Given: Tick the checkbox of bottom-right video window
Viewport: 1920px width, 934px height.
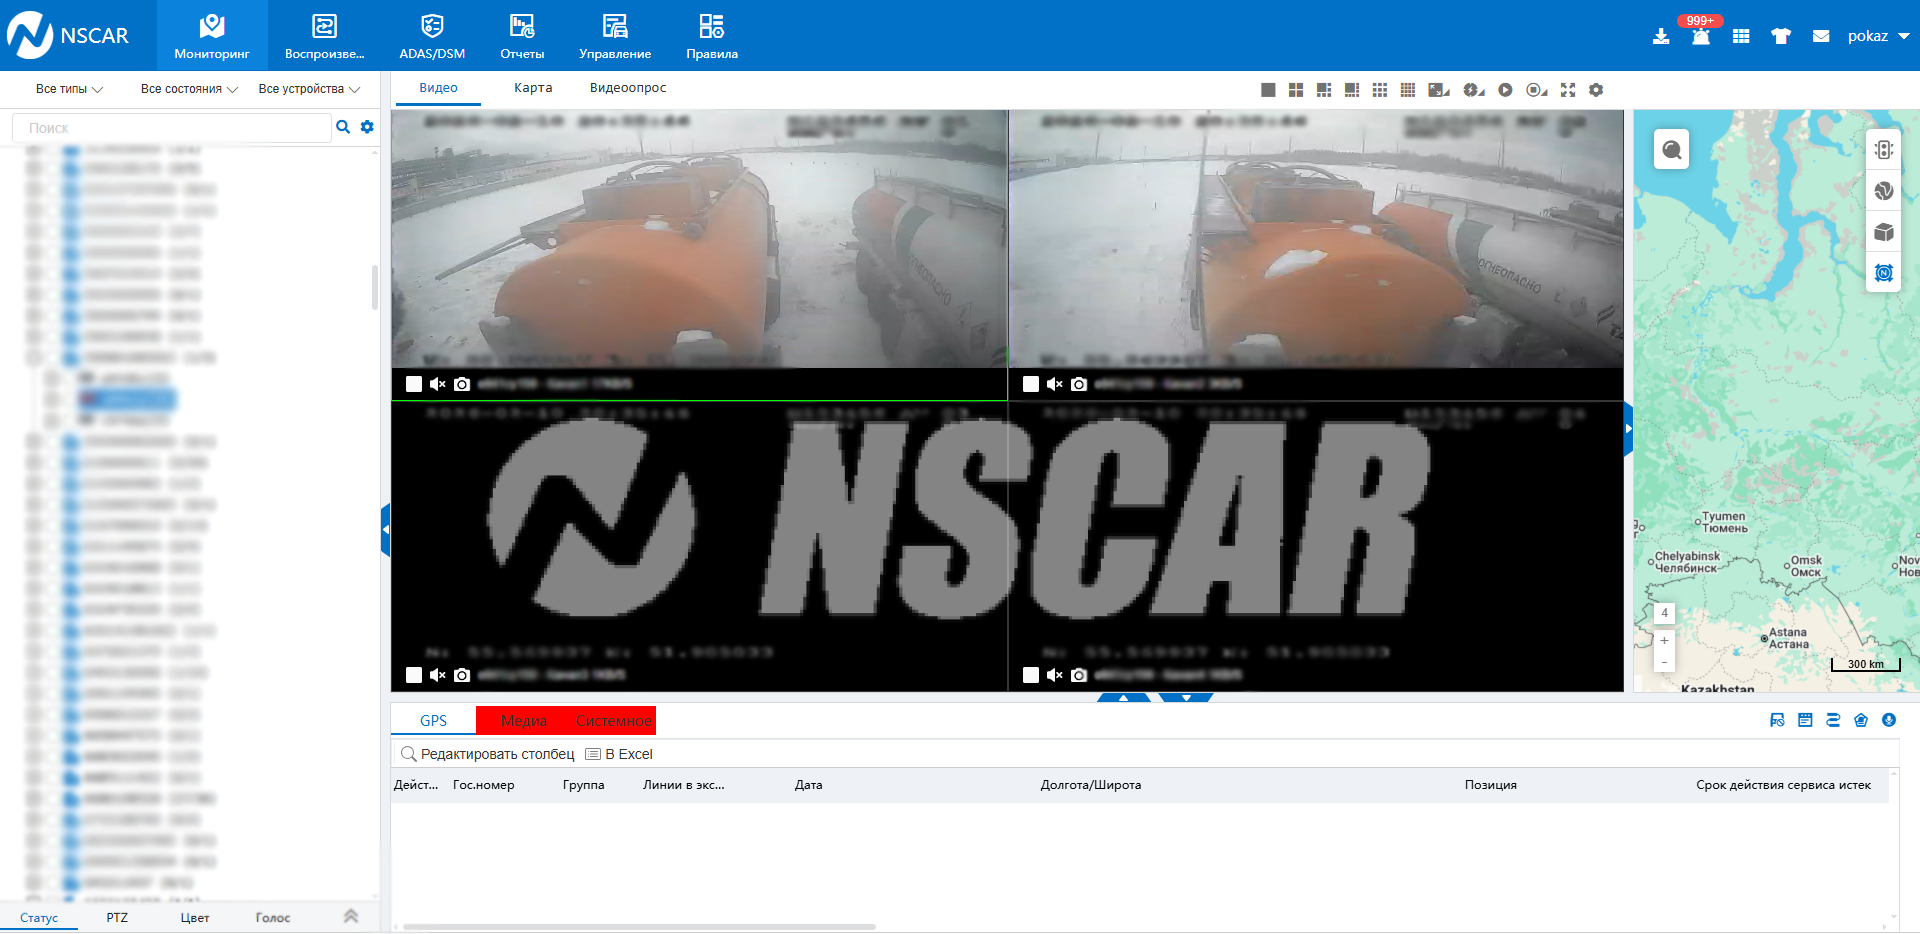Looking at the screenshot, I should click(1031, 675).
